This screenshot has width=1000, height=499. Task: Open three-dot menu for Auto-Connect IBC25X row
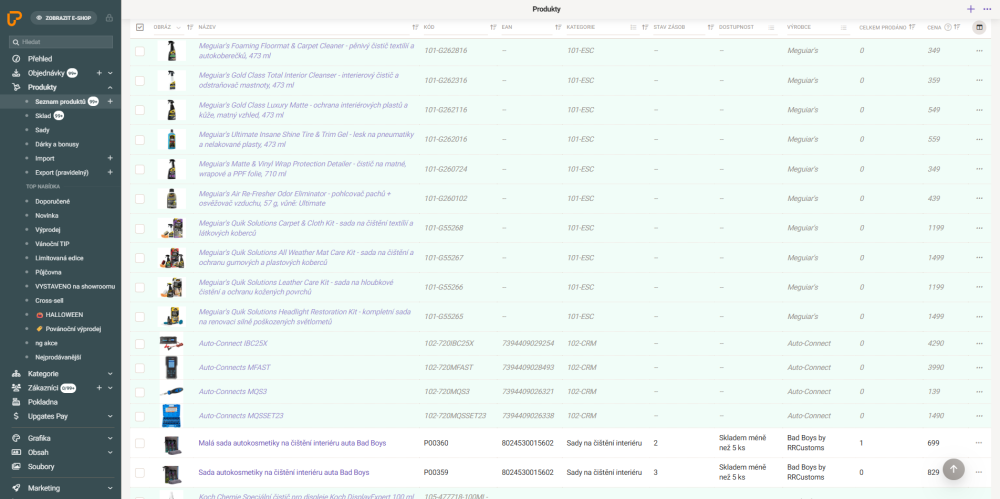[979, 343]
